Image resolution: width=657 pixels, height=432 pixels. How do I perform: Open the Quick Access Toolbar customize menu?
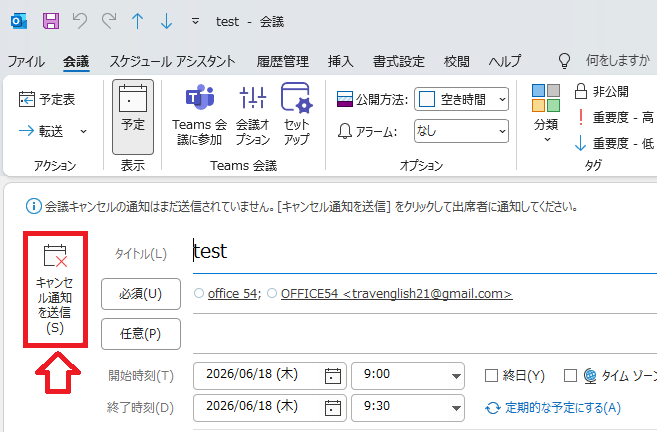click(195, 21)
